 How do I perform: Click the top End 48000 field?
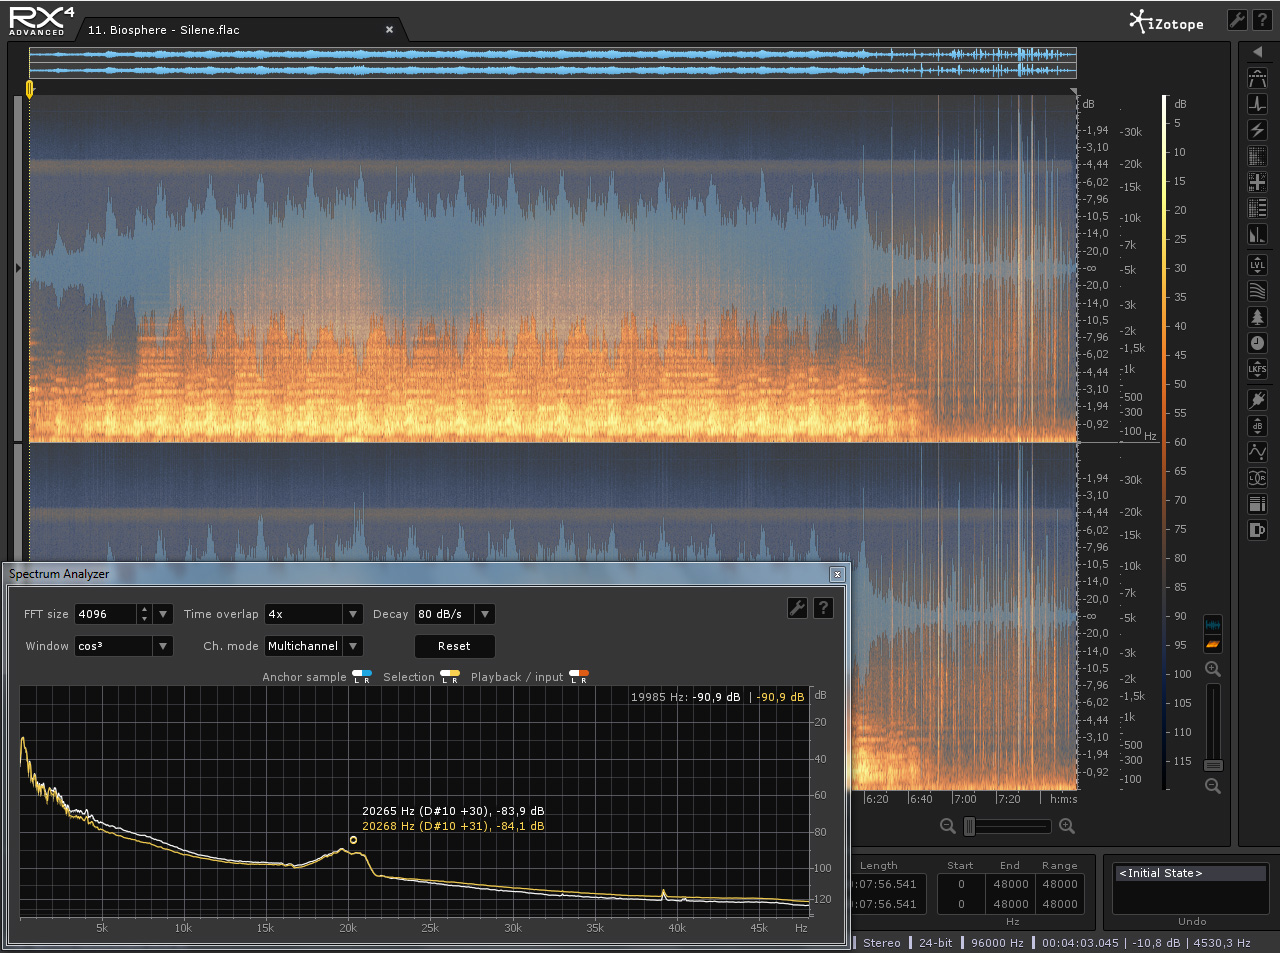tap(1010, 884)
